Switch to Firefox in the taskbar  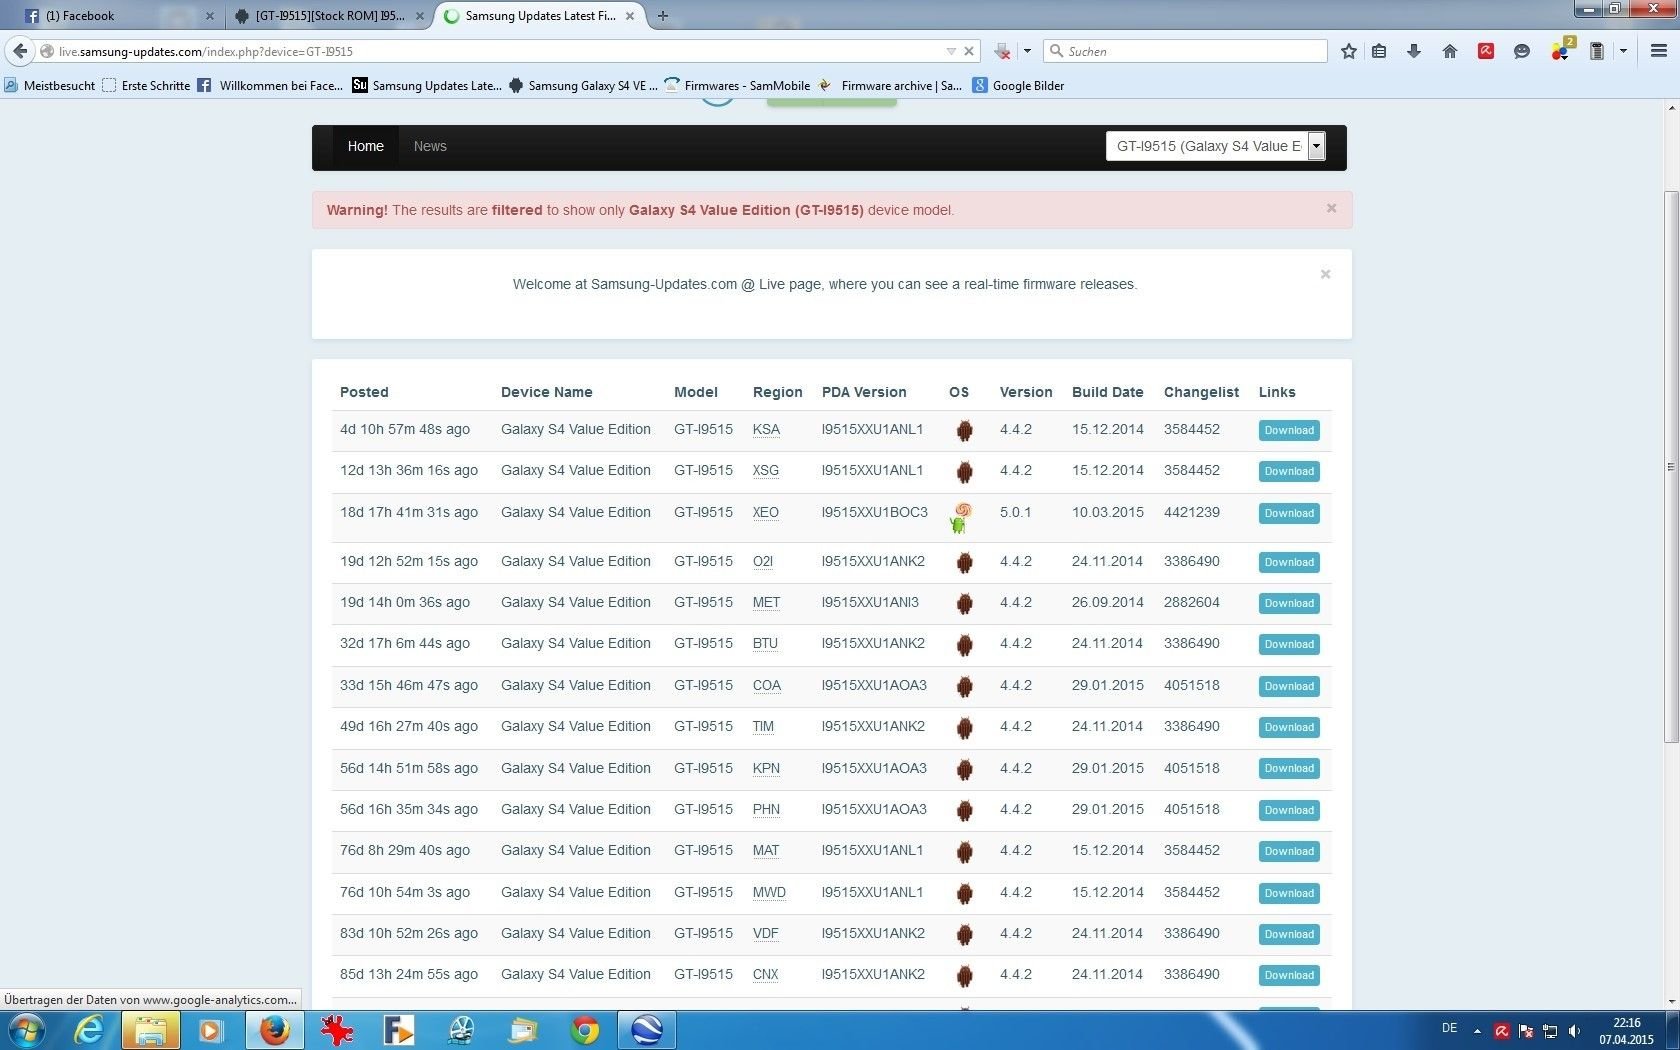274,1030
